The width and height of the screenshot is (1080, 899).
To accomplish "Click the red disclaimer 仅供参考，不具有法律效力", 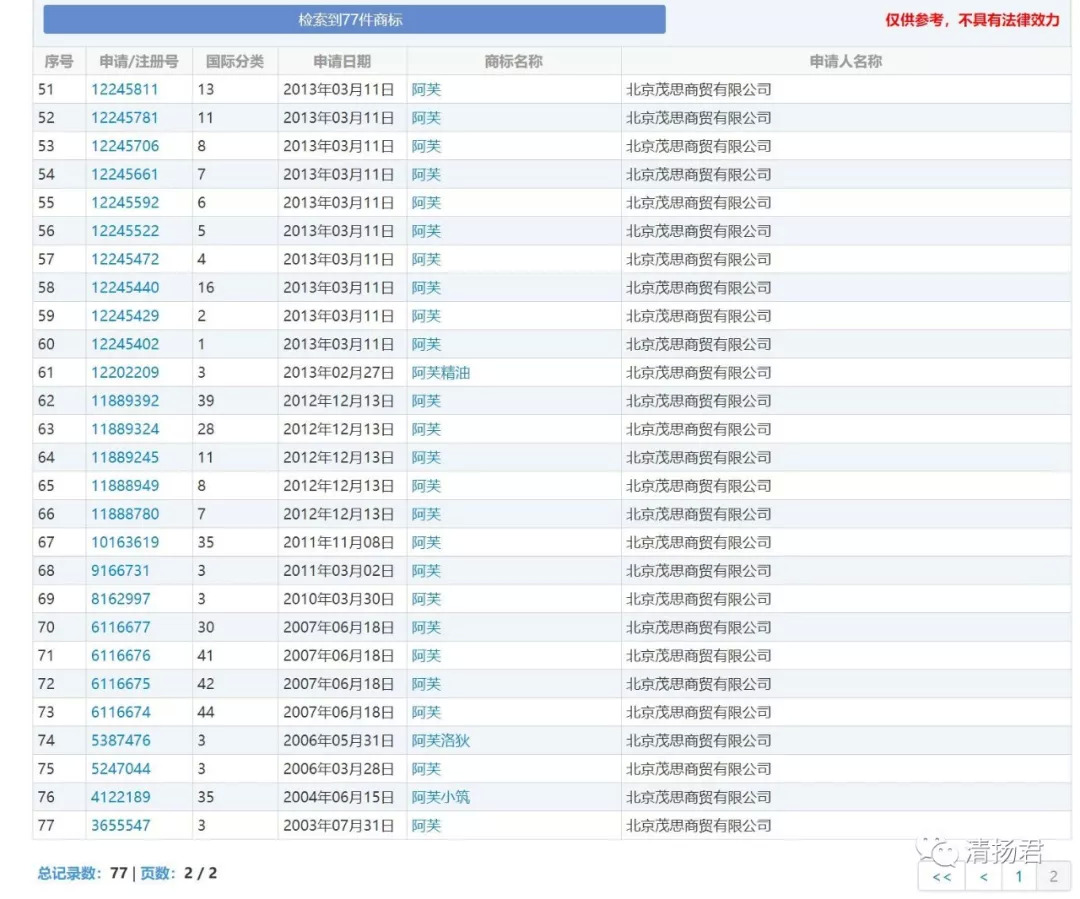I will tap(972, 20).
